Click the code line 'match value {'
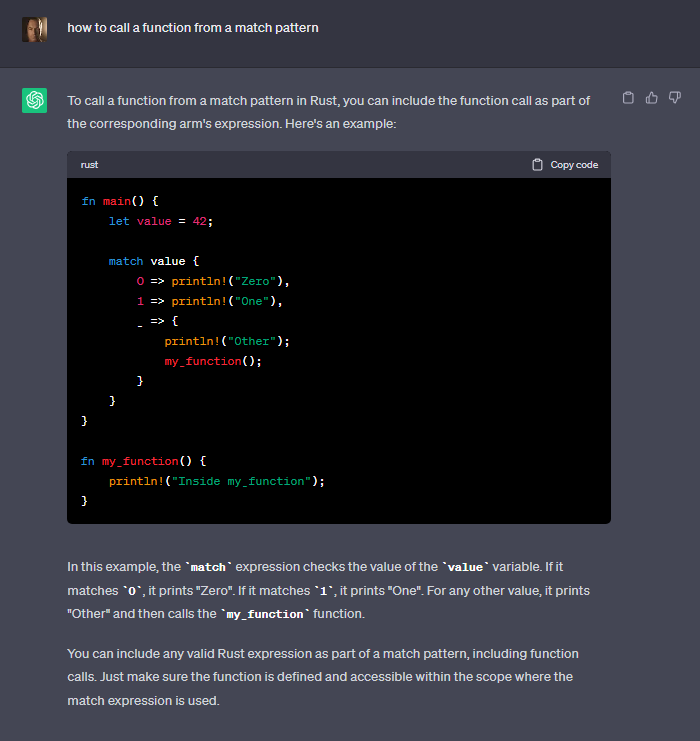This screenshot has width=700, height=741. coord(154,261)
